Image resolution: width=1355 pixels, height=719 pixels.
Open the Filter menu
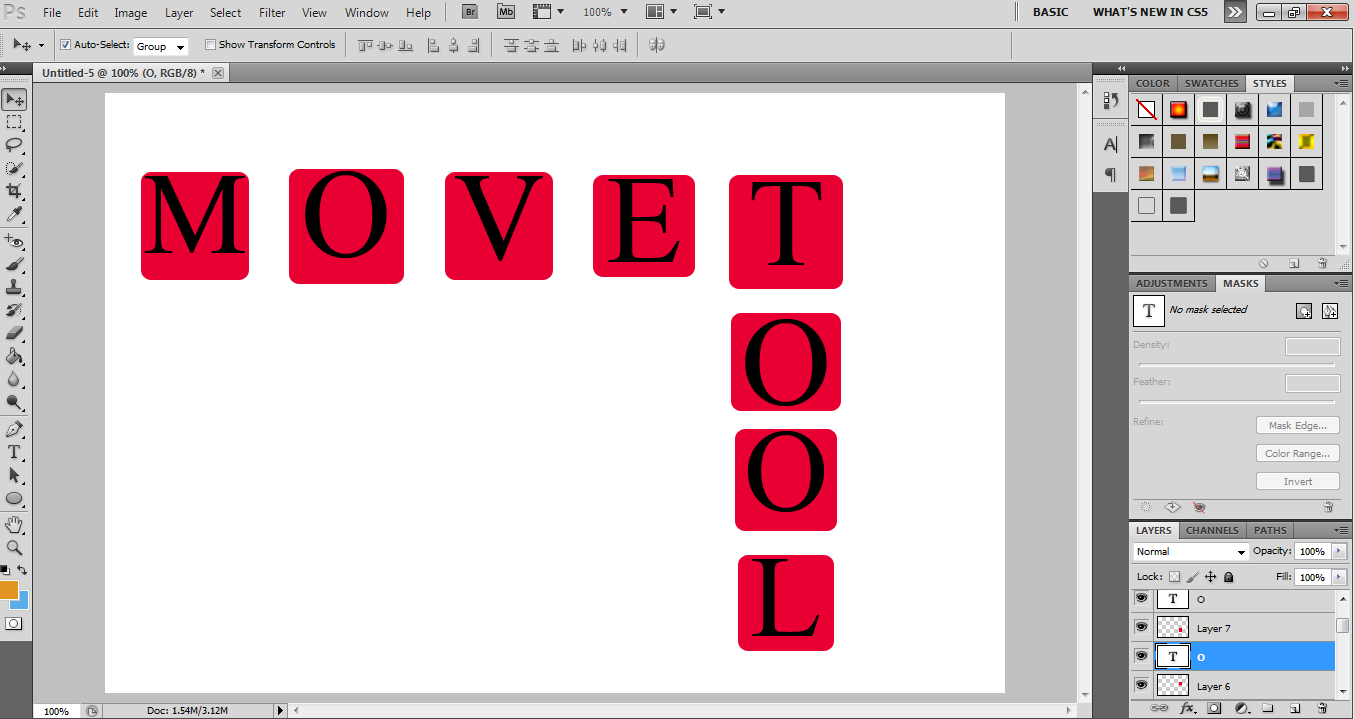pyautogui.click(x=272, y=12)
